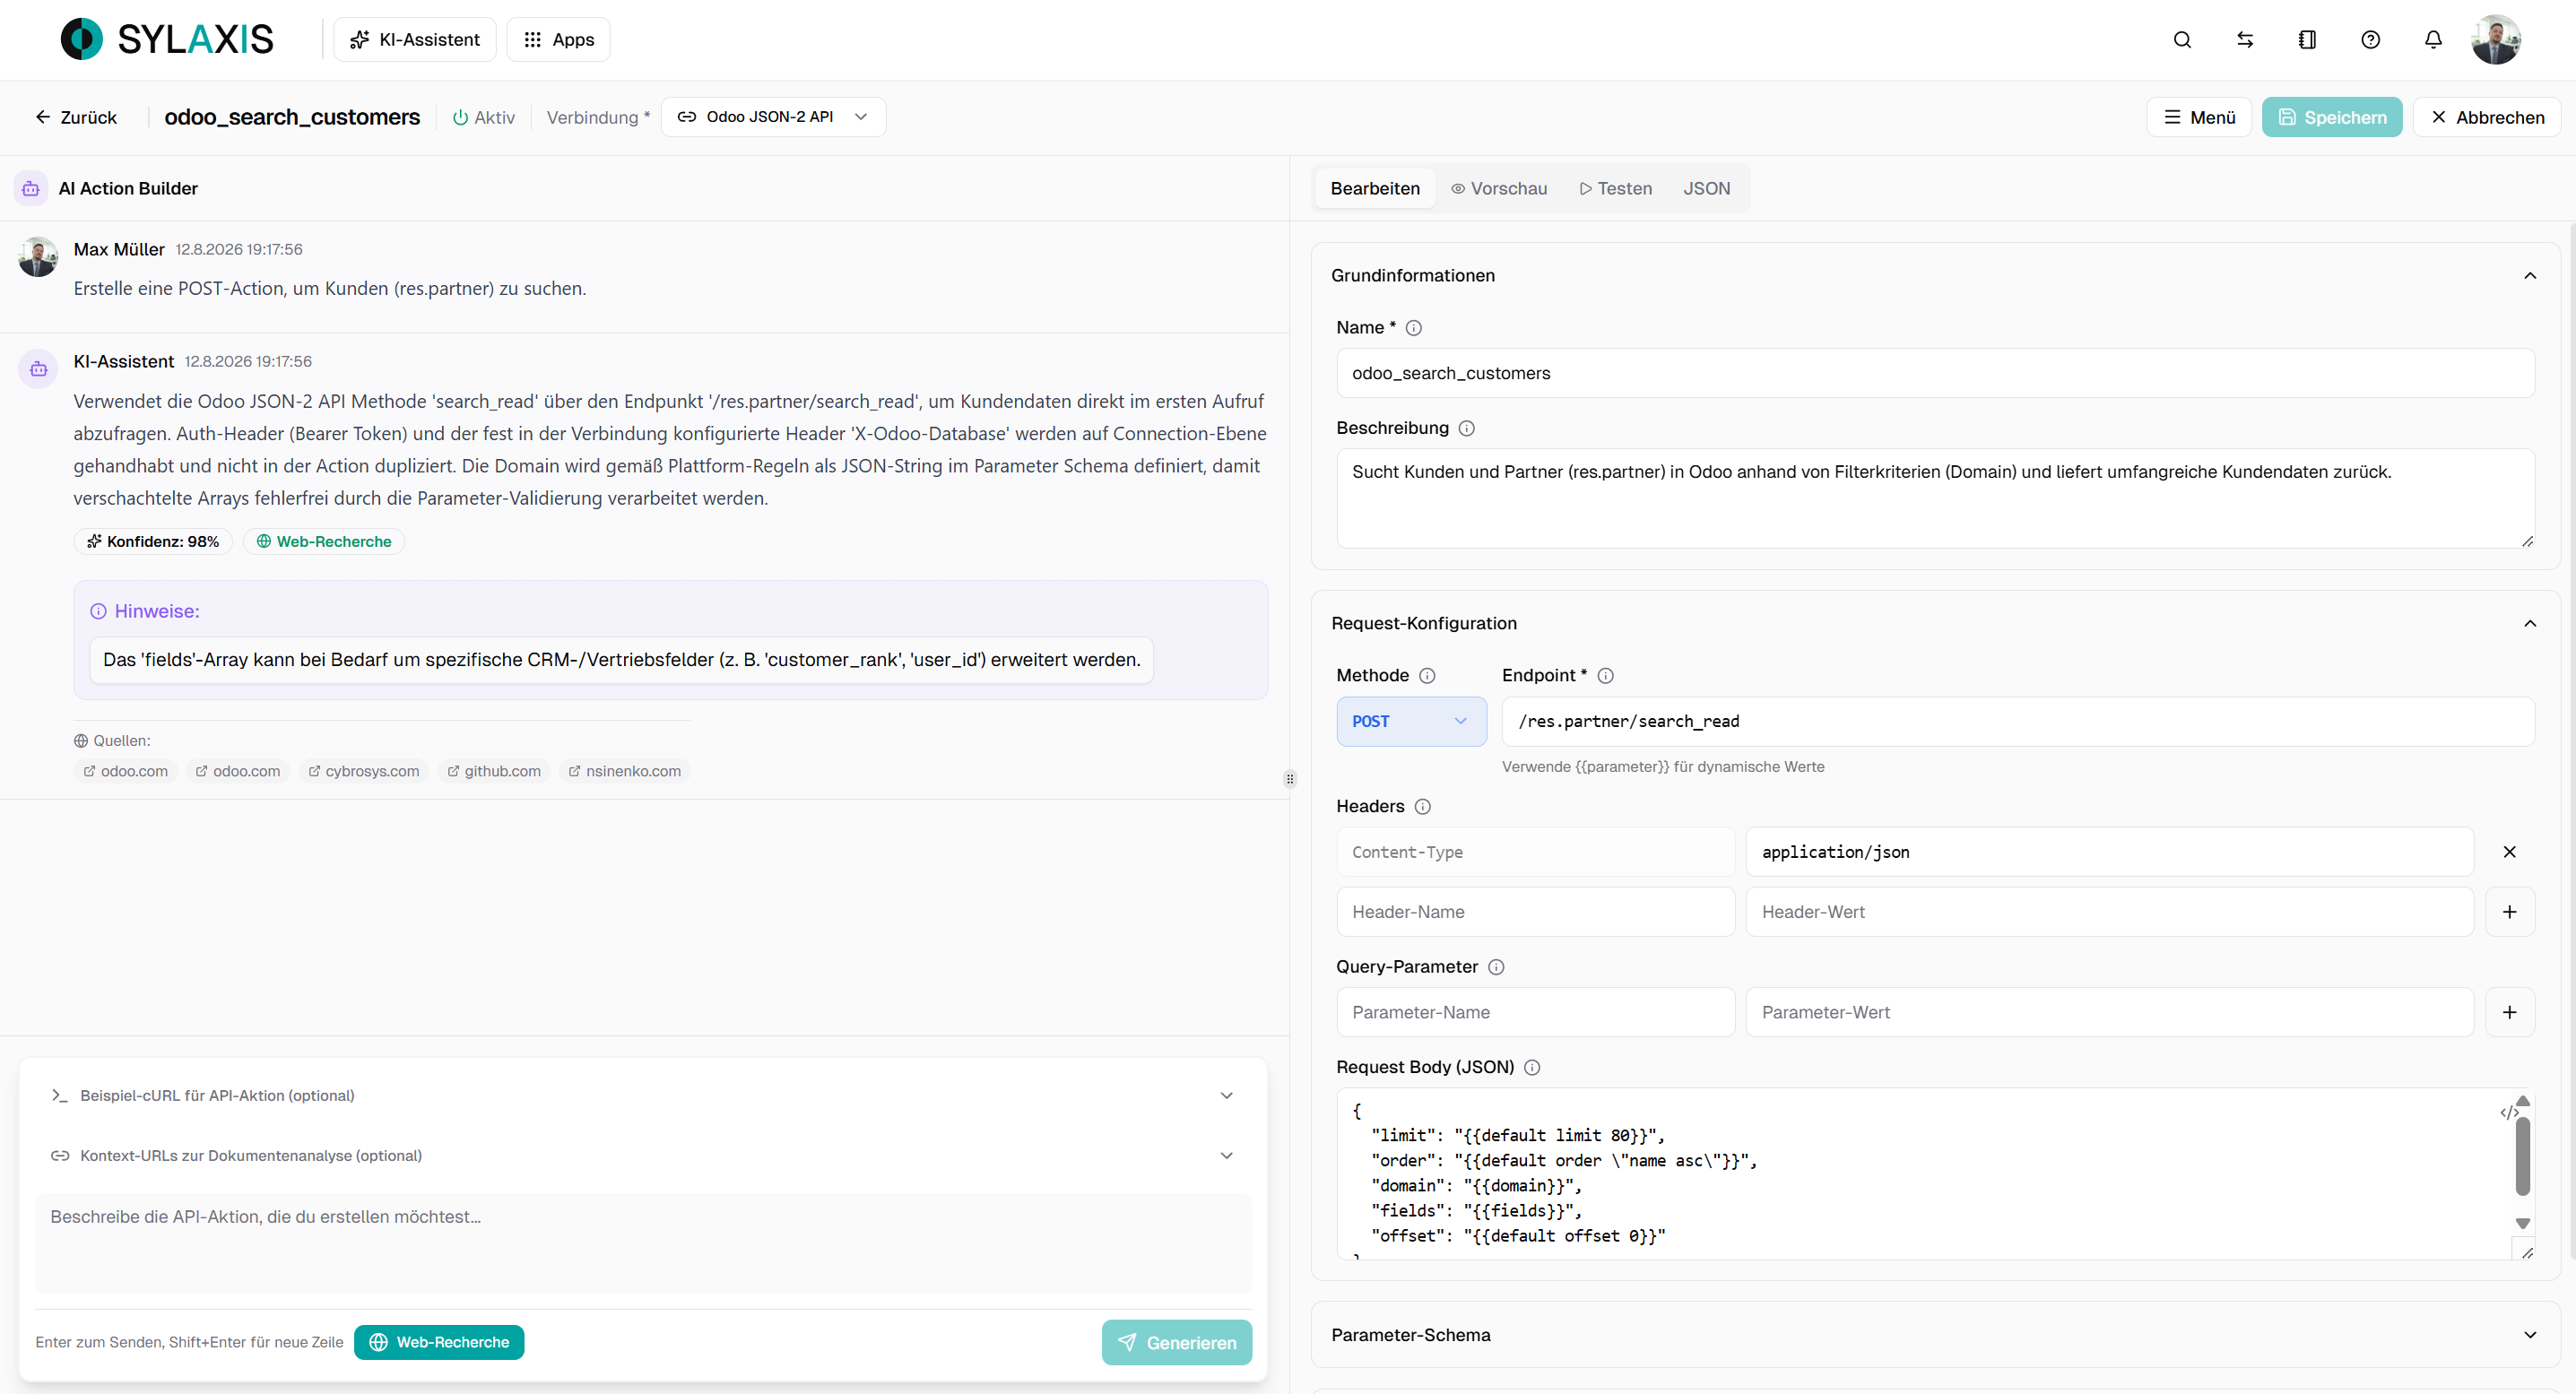Click info icon next to Endpoint
The height and width of the screenshot is (1394, 2576).
(1605, 676)
